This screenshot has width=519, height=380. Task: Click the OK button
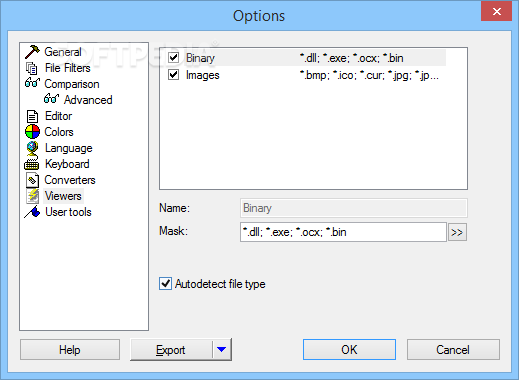(349, 350)
